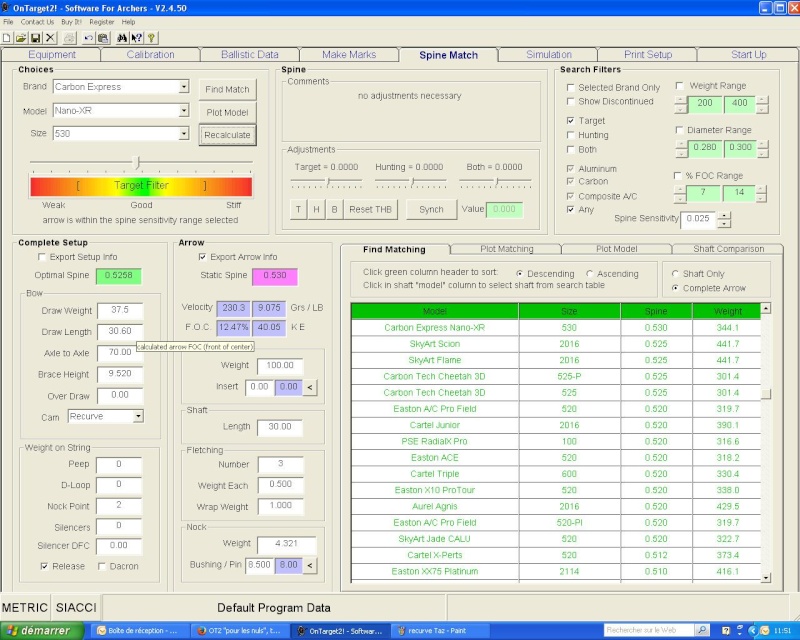
Task: Click the search icon in the taskbar web search
Action: click(x=702, y=630)
